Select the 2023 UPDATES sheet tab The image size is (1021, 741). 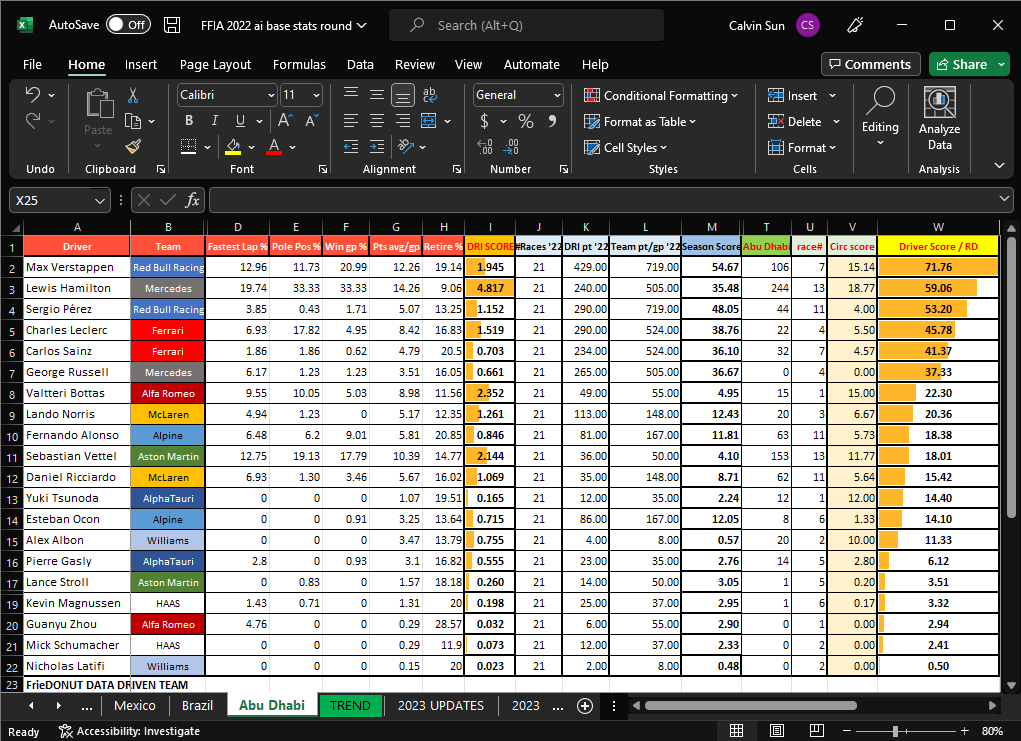(x=441, y=706)
